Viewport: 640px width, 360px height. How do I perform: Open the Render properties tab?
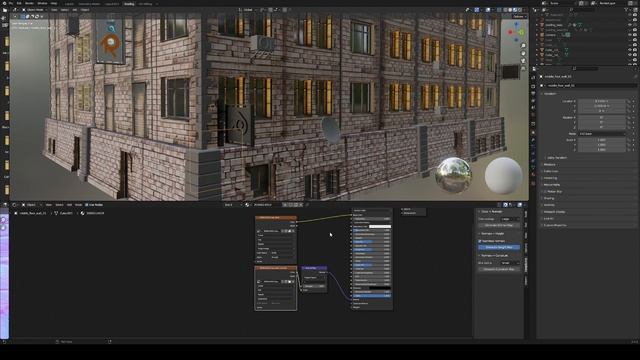533,86
